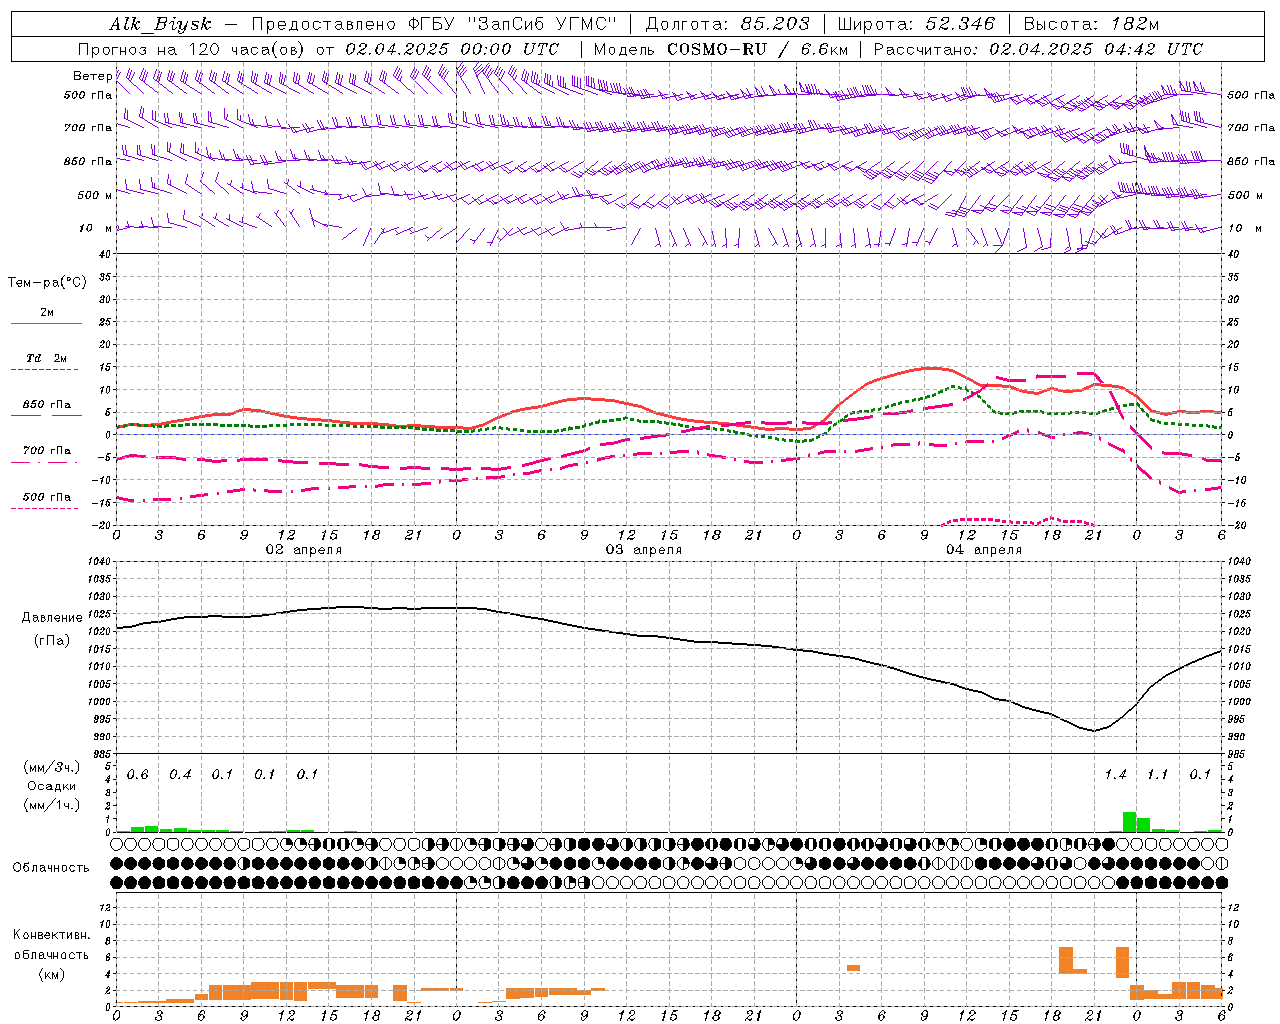
Task: Click the dashed line sample under Td 2м
Action: [x=46, y=370]
